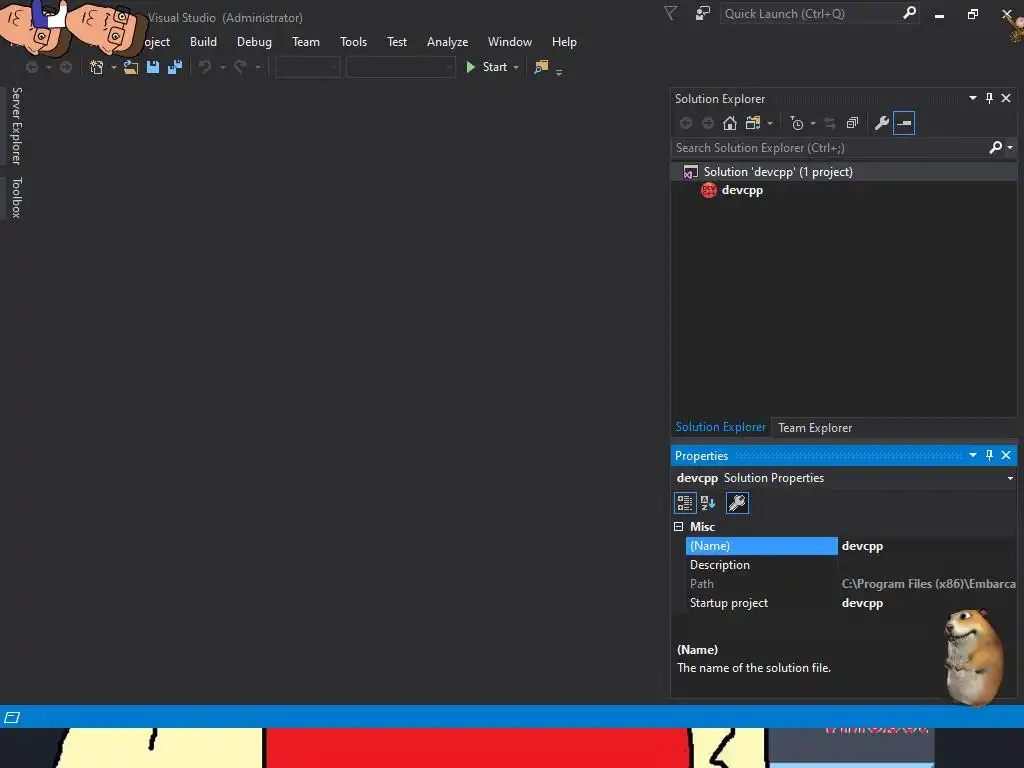Click Solution Explorer forward arrow icon
The width and height of the screenshot is (1024, 768).
point(708,123)
